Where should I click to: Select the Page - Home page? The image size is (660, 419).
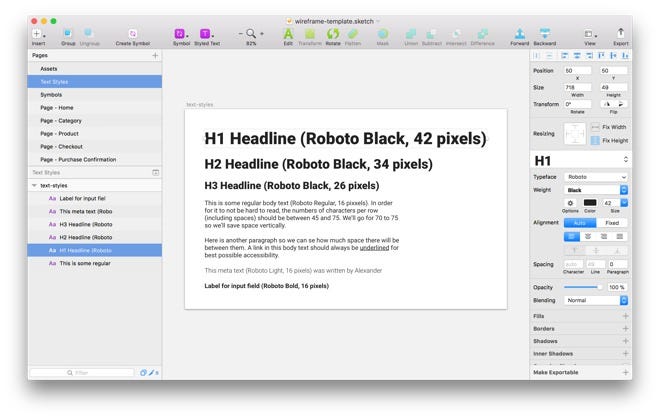point(95,108)
